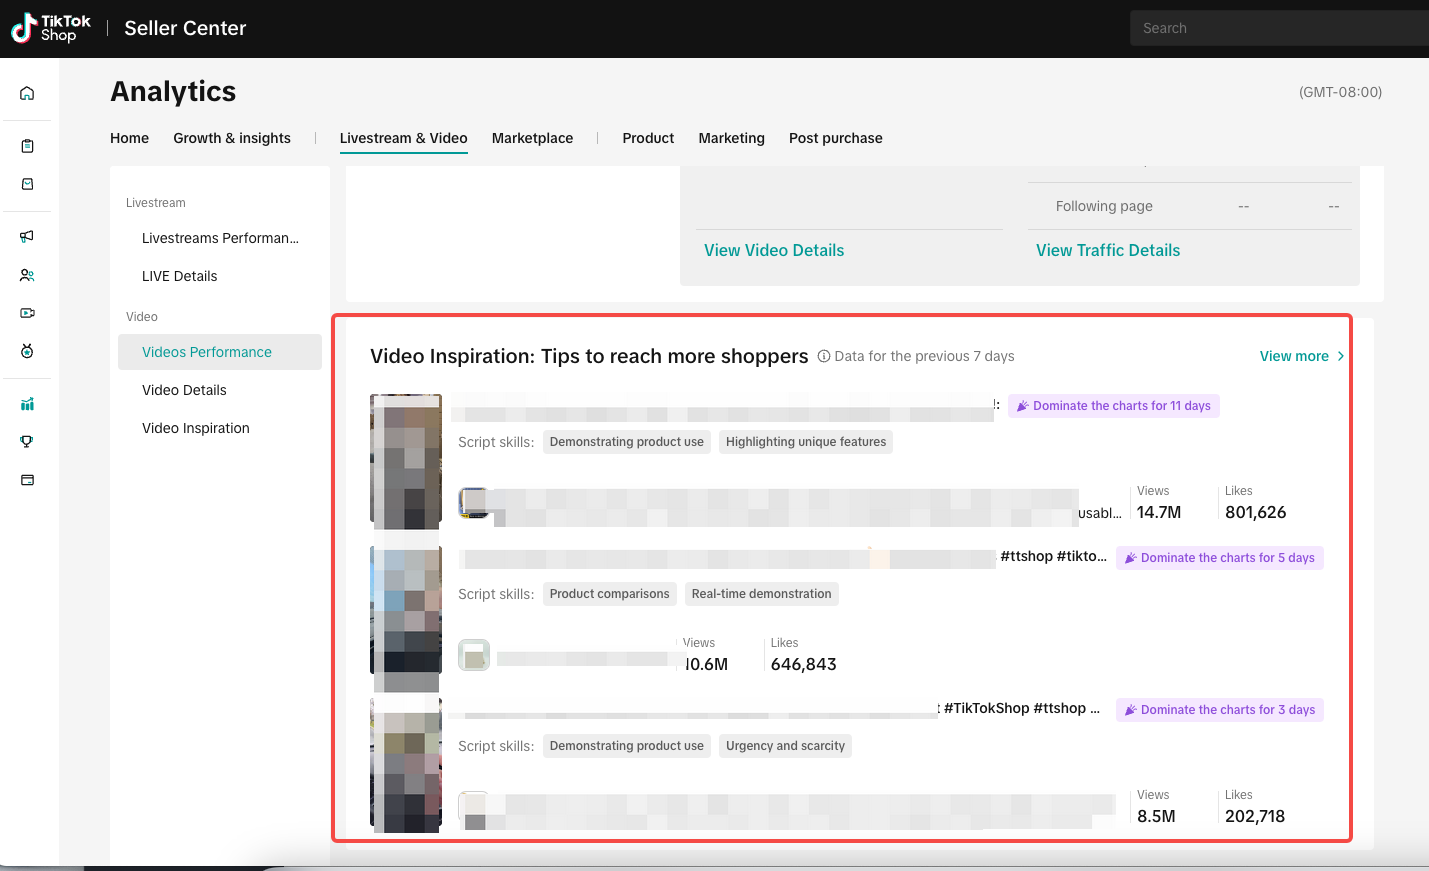Screen dimensions: 1429x871
Task: Open the Orders clipboard icon
Action: (27, 146)
